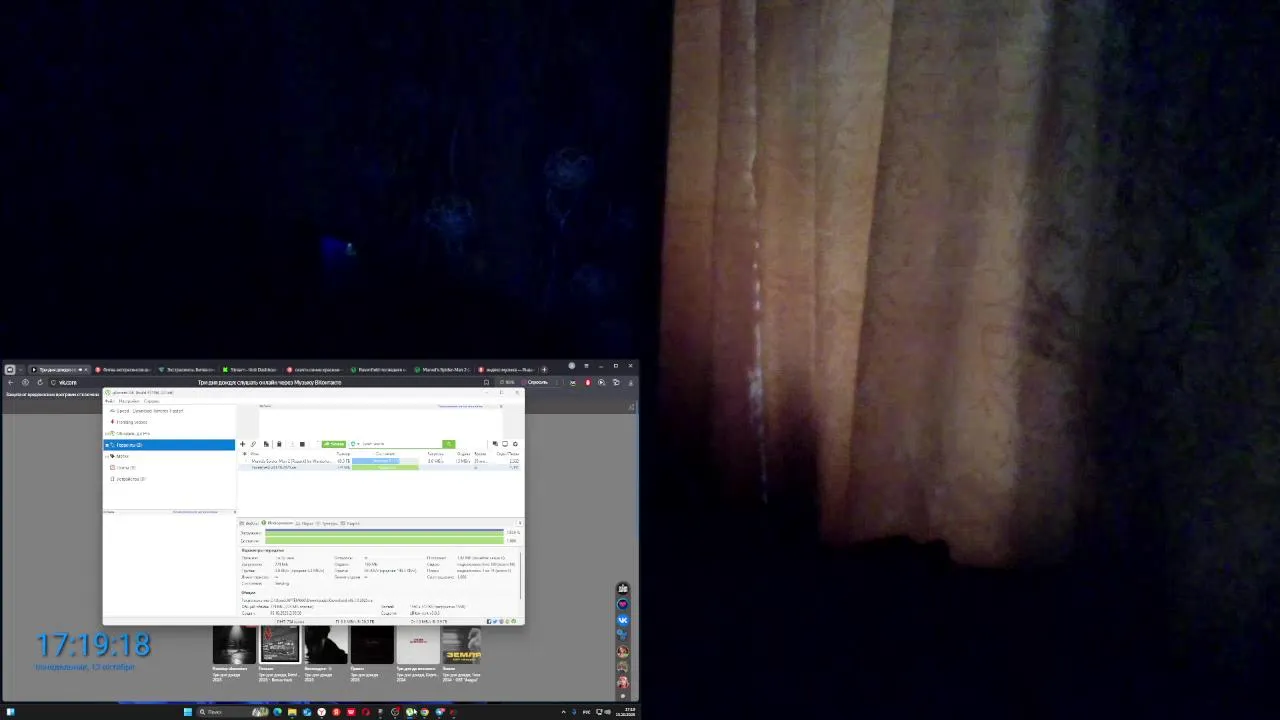Click the Add Torrent plus icon
The width and height of the screenshot is (1280, 720).
point(242,444)
